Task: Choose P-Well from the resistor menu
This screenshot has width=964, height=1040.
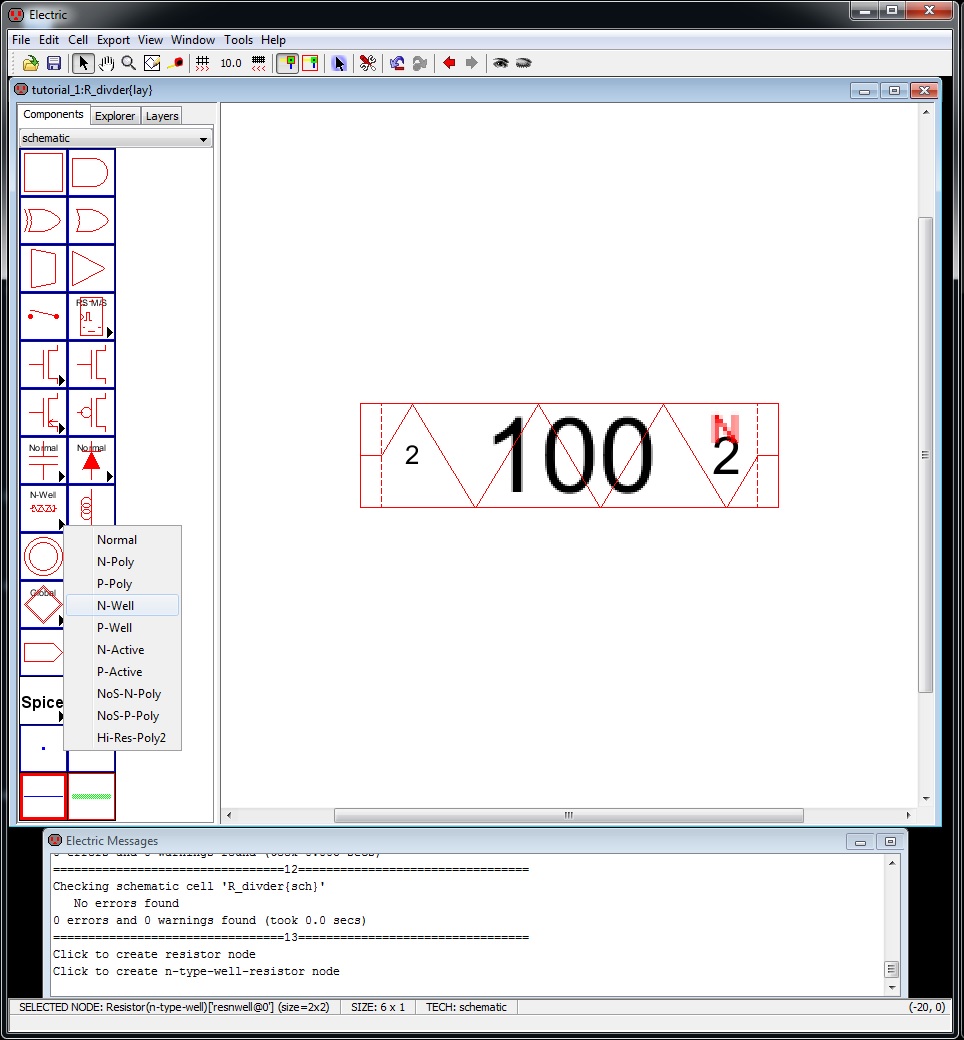Action: pyautogui.click(x=114, y=628)
